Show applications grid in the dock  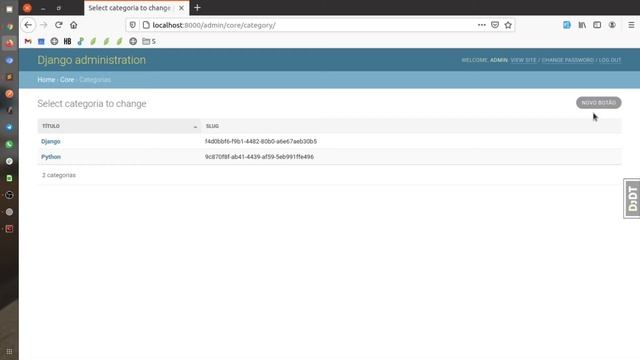(x=9, y=351)
